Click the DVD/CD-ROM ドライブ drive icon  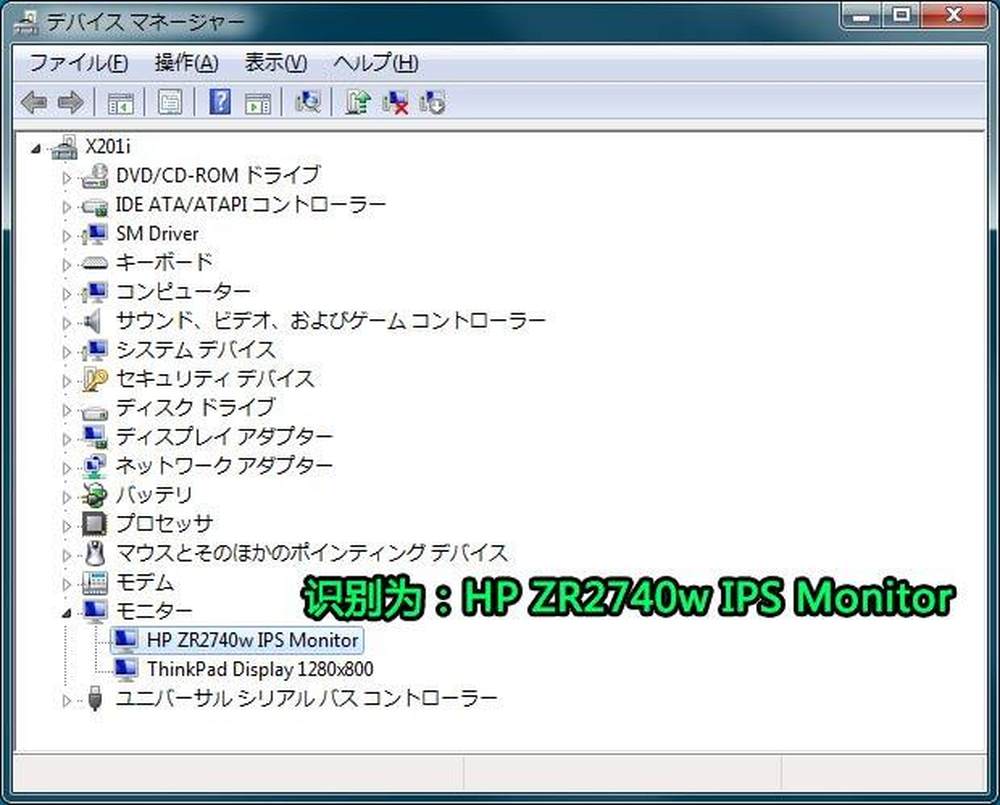click(x=95, y=176)
